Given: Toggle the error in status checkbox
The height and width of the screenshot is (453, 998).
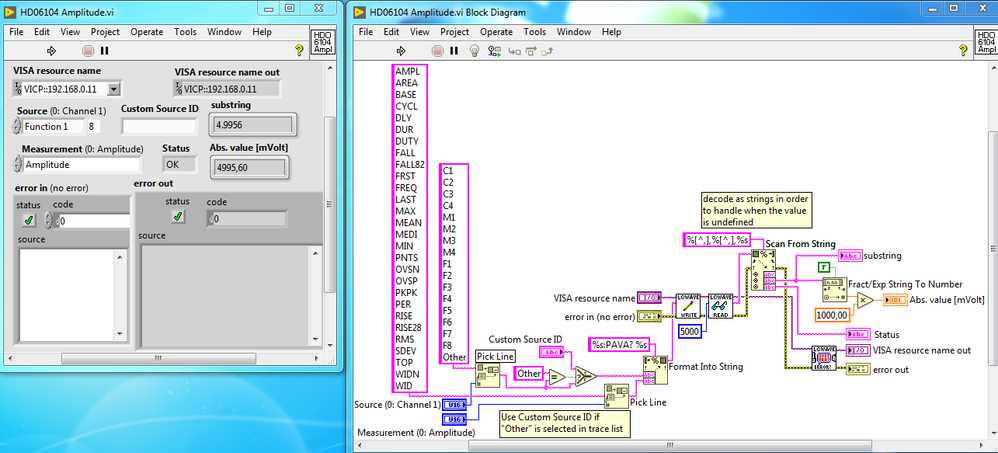Looking at the screenshot, I should (29, 220).
